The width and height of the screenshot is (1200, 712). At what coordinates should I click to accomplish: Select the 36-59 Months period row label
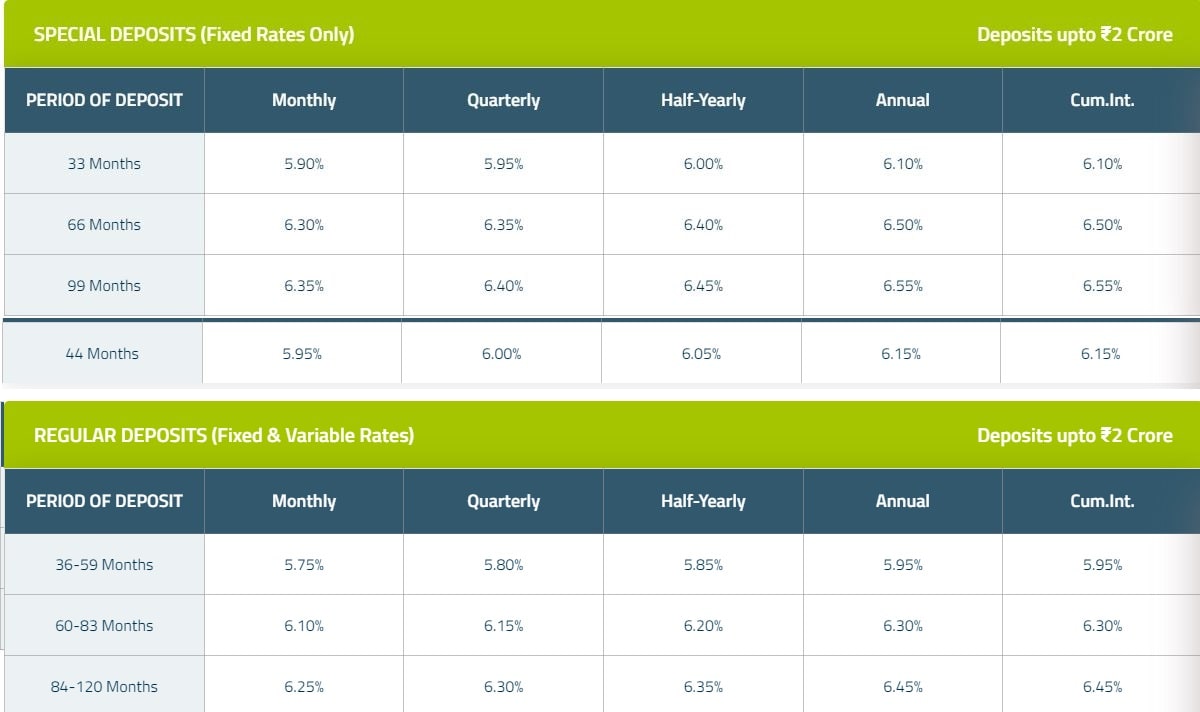104,565
